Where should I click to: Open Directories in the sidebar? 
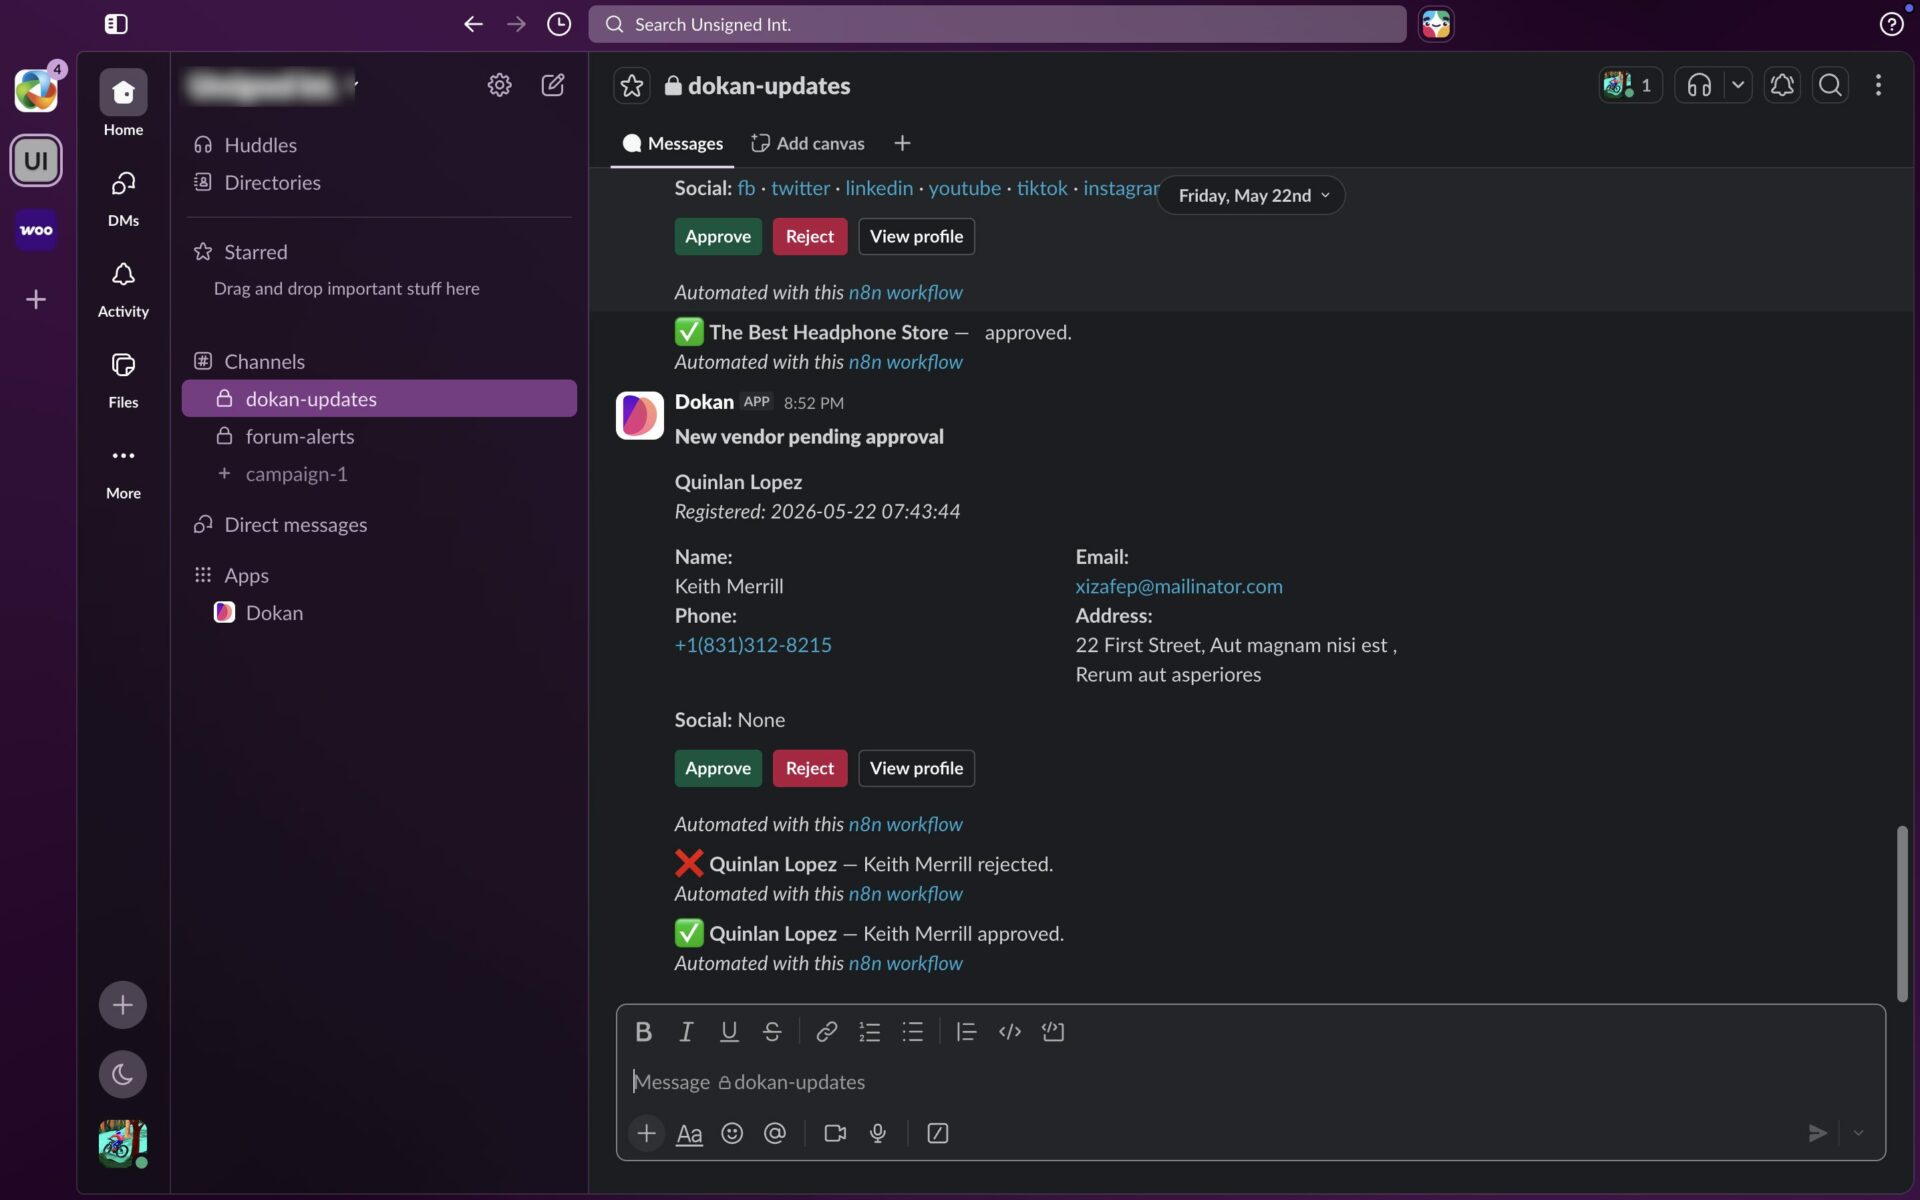click(x=272, y=182)
